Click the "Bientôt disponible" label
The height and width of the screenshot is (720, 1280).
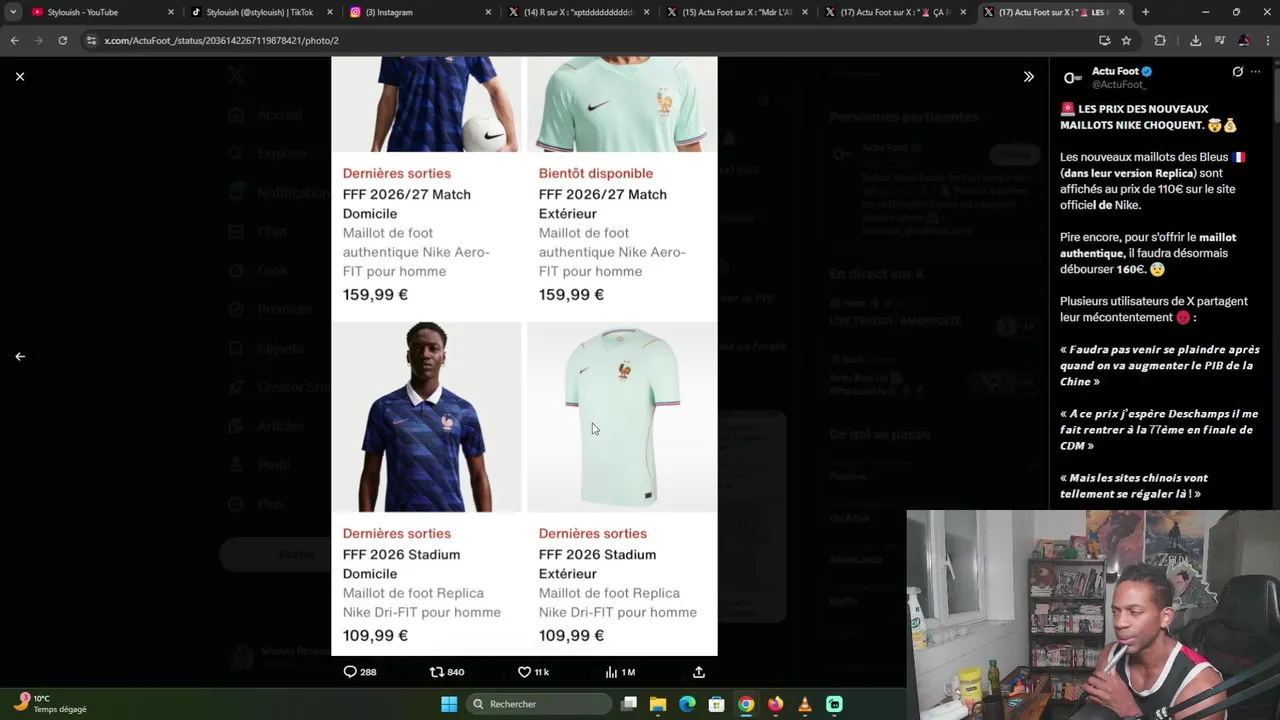(595, 173)
